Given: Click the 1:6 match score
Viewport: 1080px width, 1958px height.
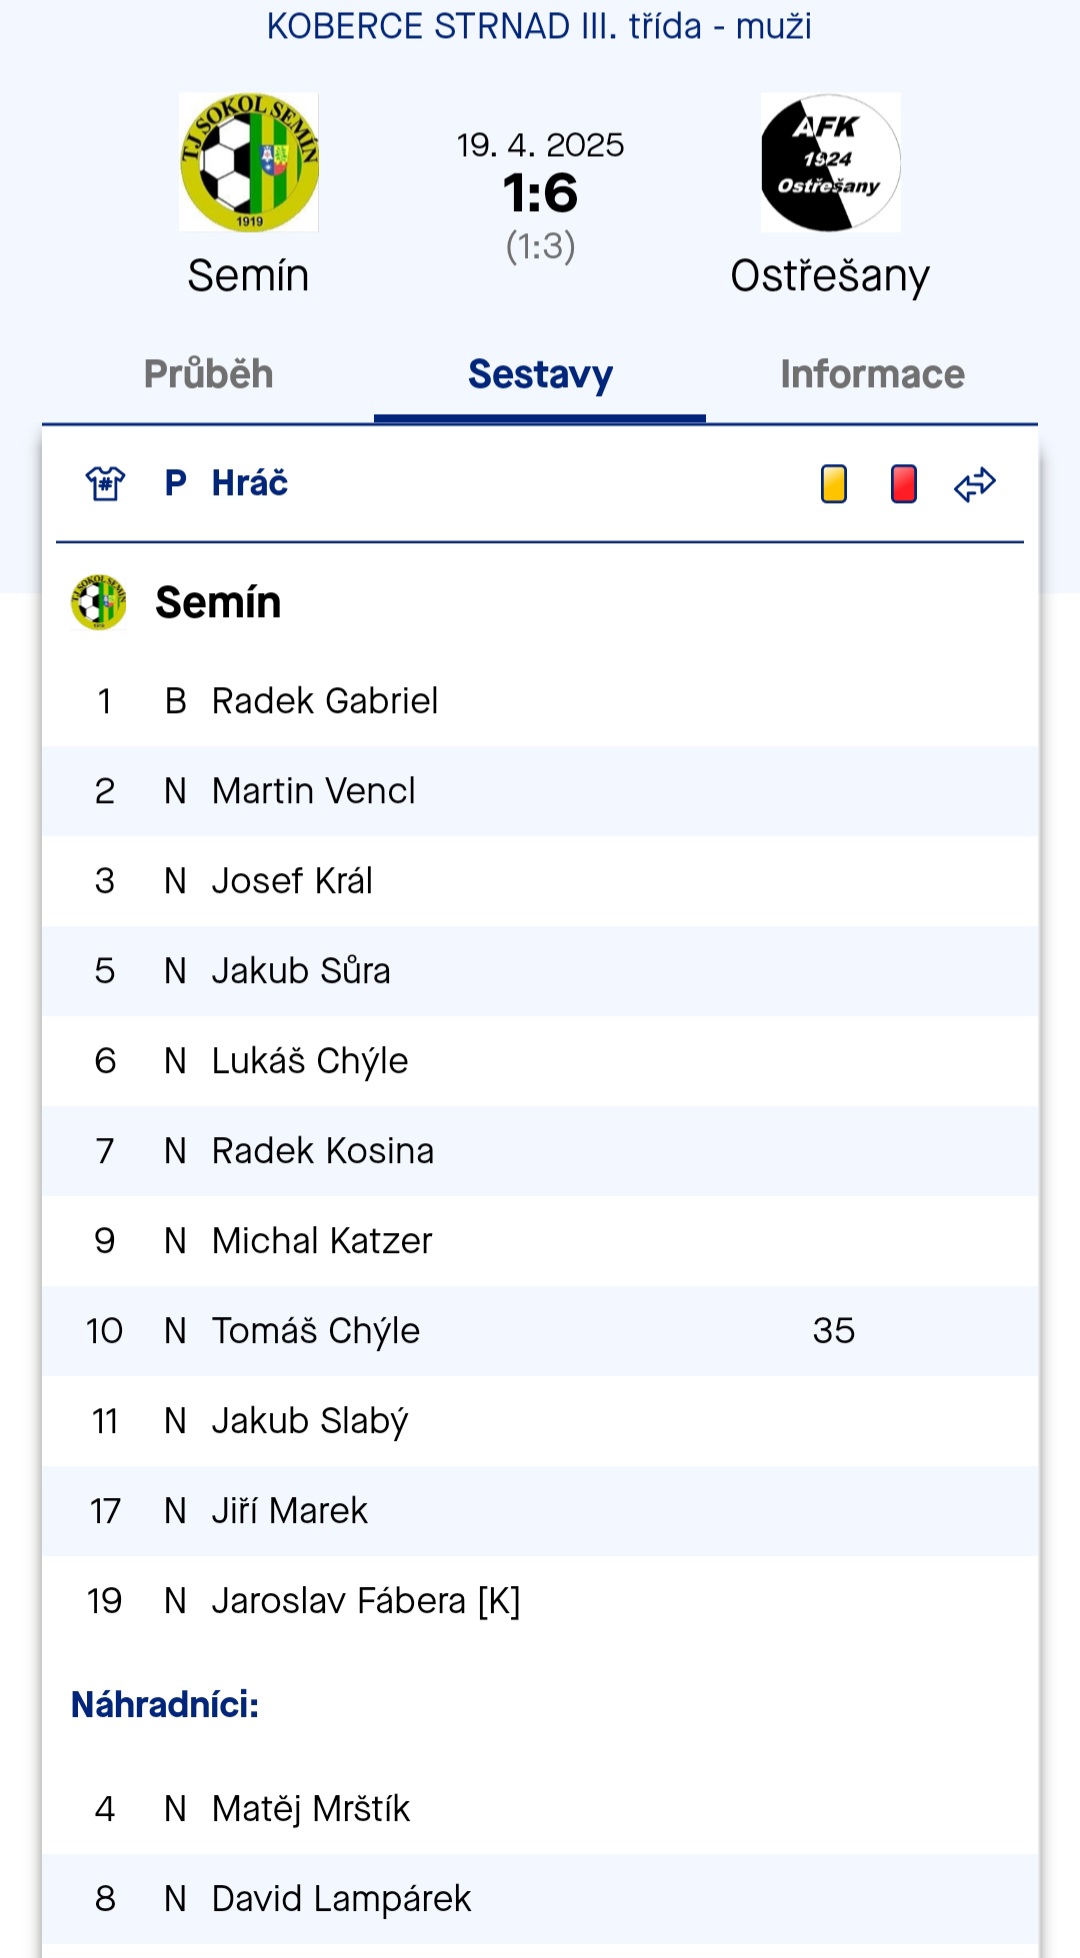Looking at the screenshot, I should [x=540, y=193].
